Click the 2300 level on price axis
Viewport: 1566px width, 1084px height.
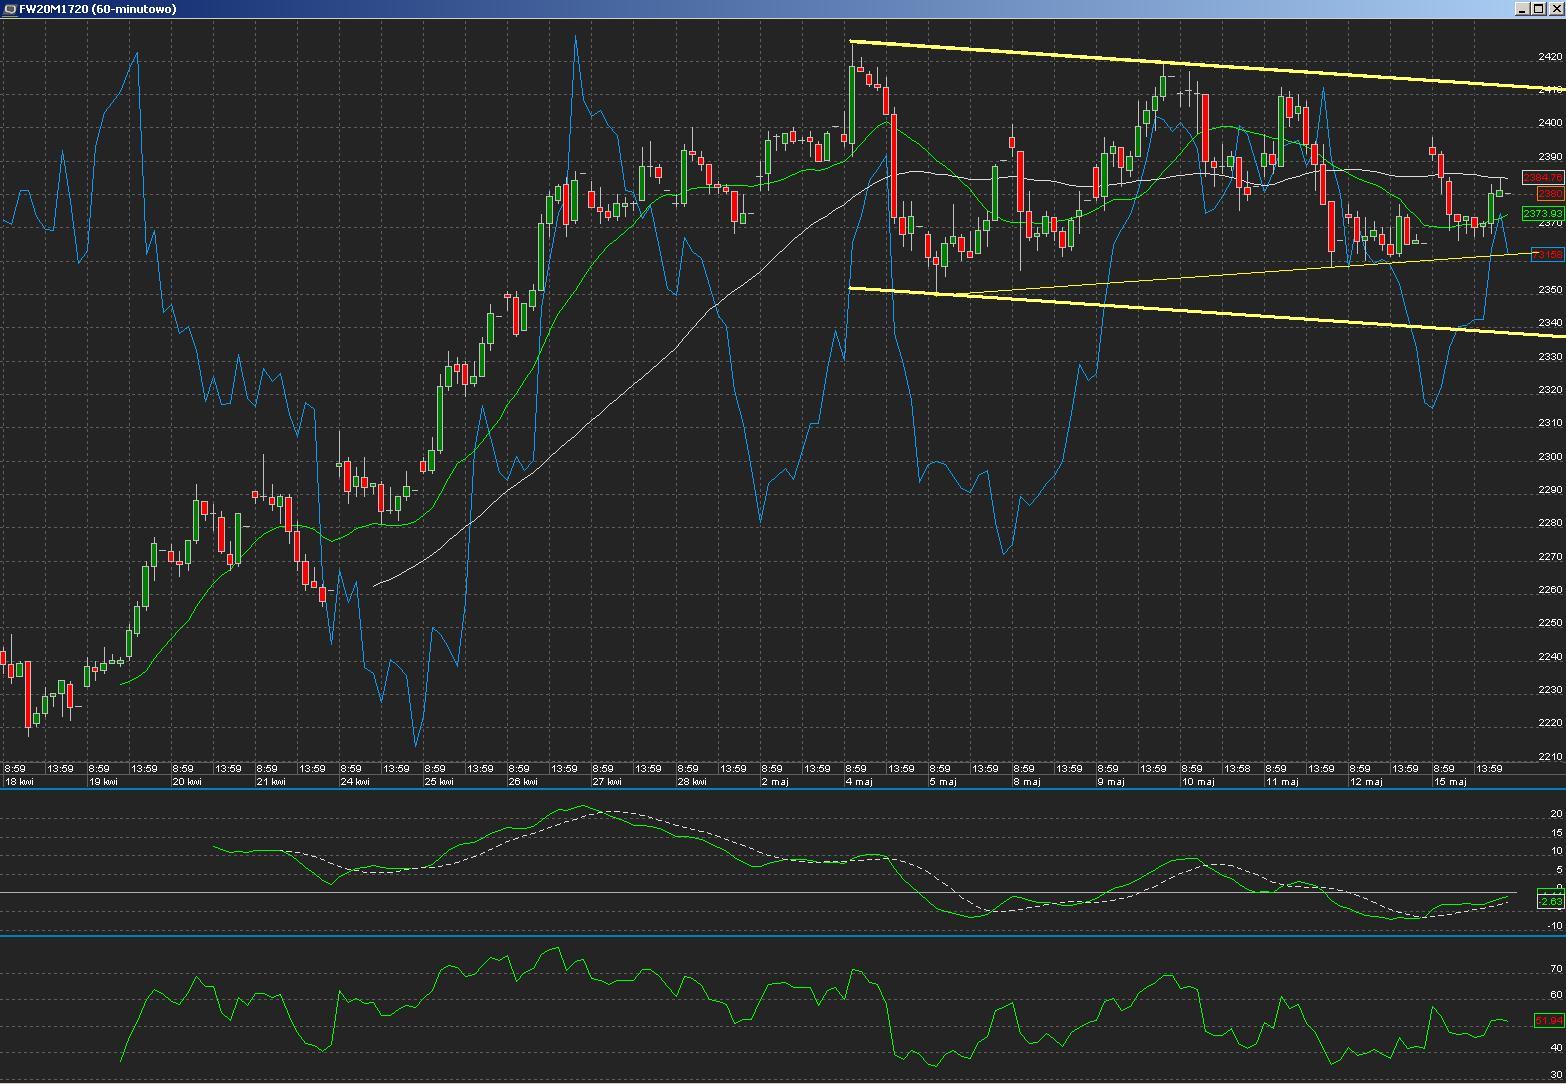pos(1550,457)
